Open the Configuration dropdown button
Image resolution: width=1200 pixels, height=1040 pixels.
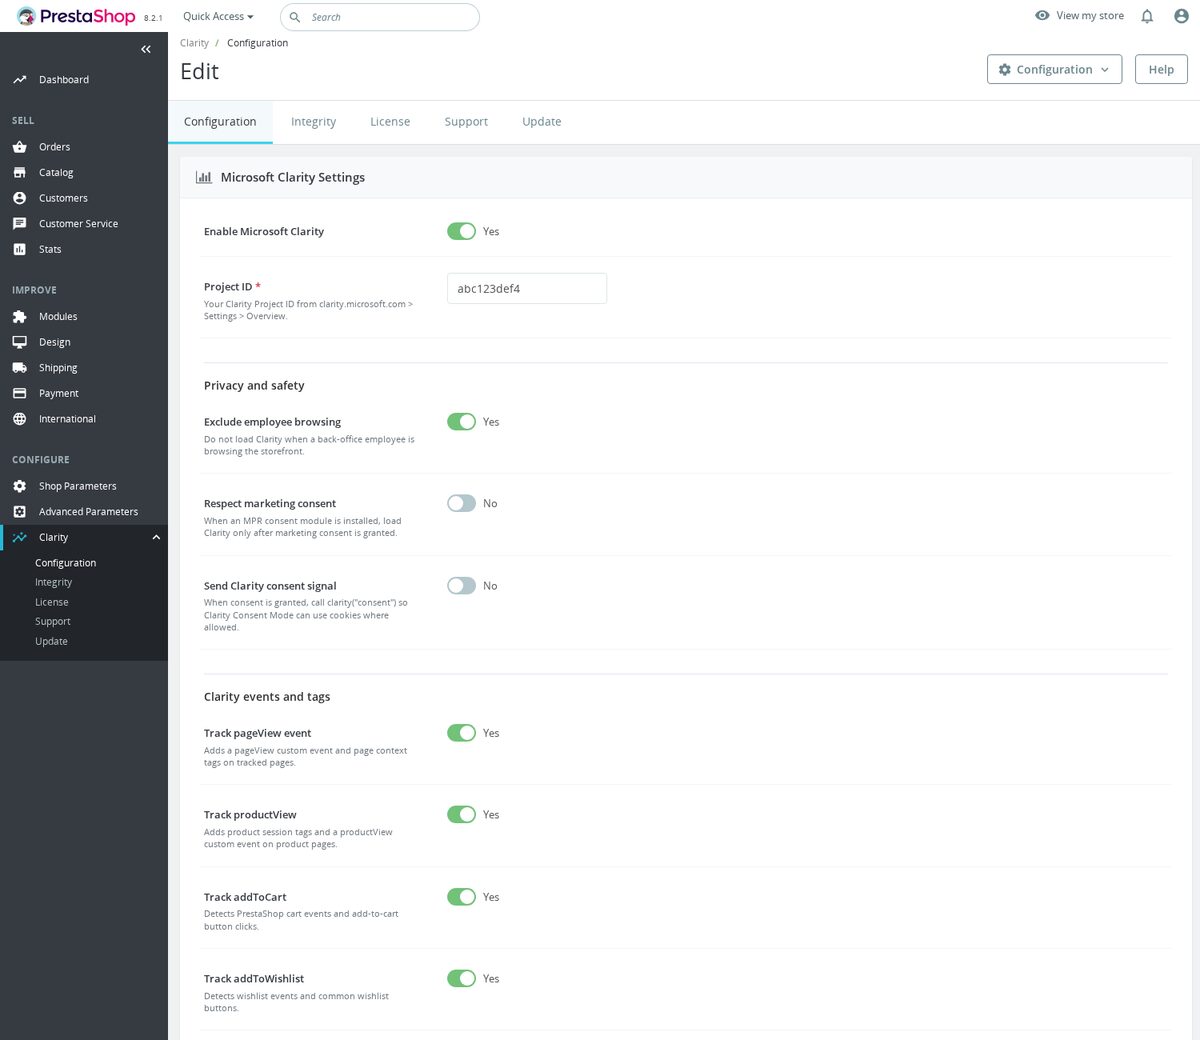pyautogui.click(x=1054, y=69)
